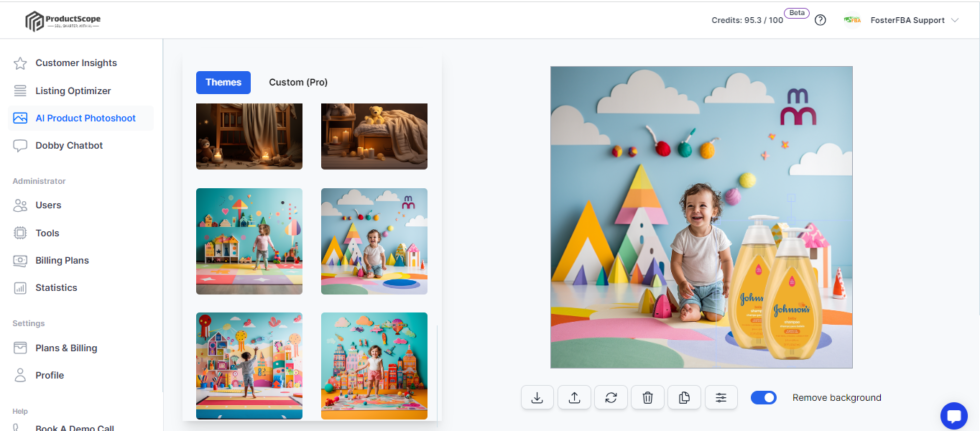
Task: Click the Billing Plans icon
Action: [20, 260]
